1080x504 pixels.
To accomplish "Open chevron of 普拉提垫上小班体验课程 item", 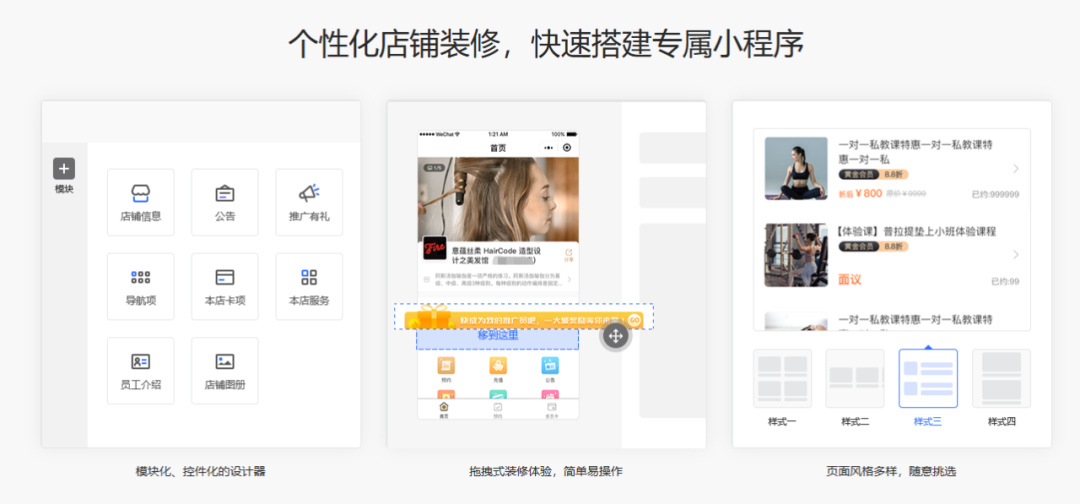I will click(1016, 255).
